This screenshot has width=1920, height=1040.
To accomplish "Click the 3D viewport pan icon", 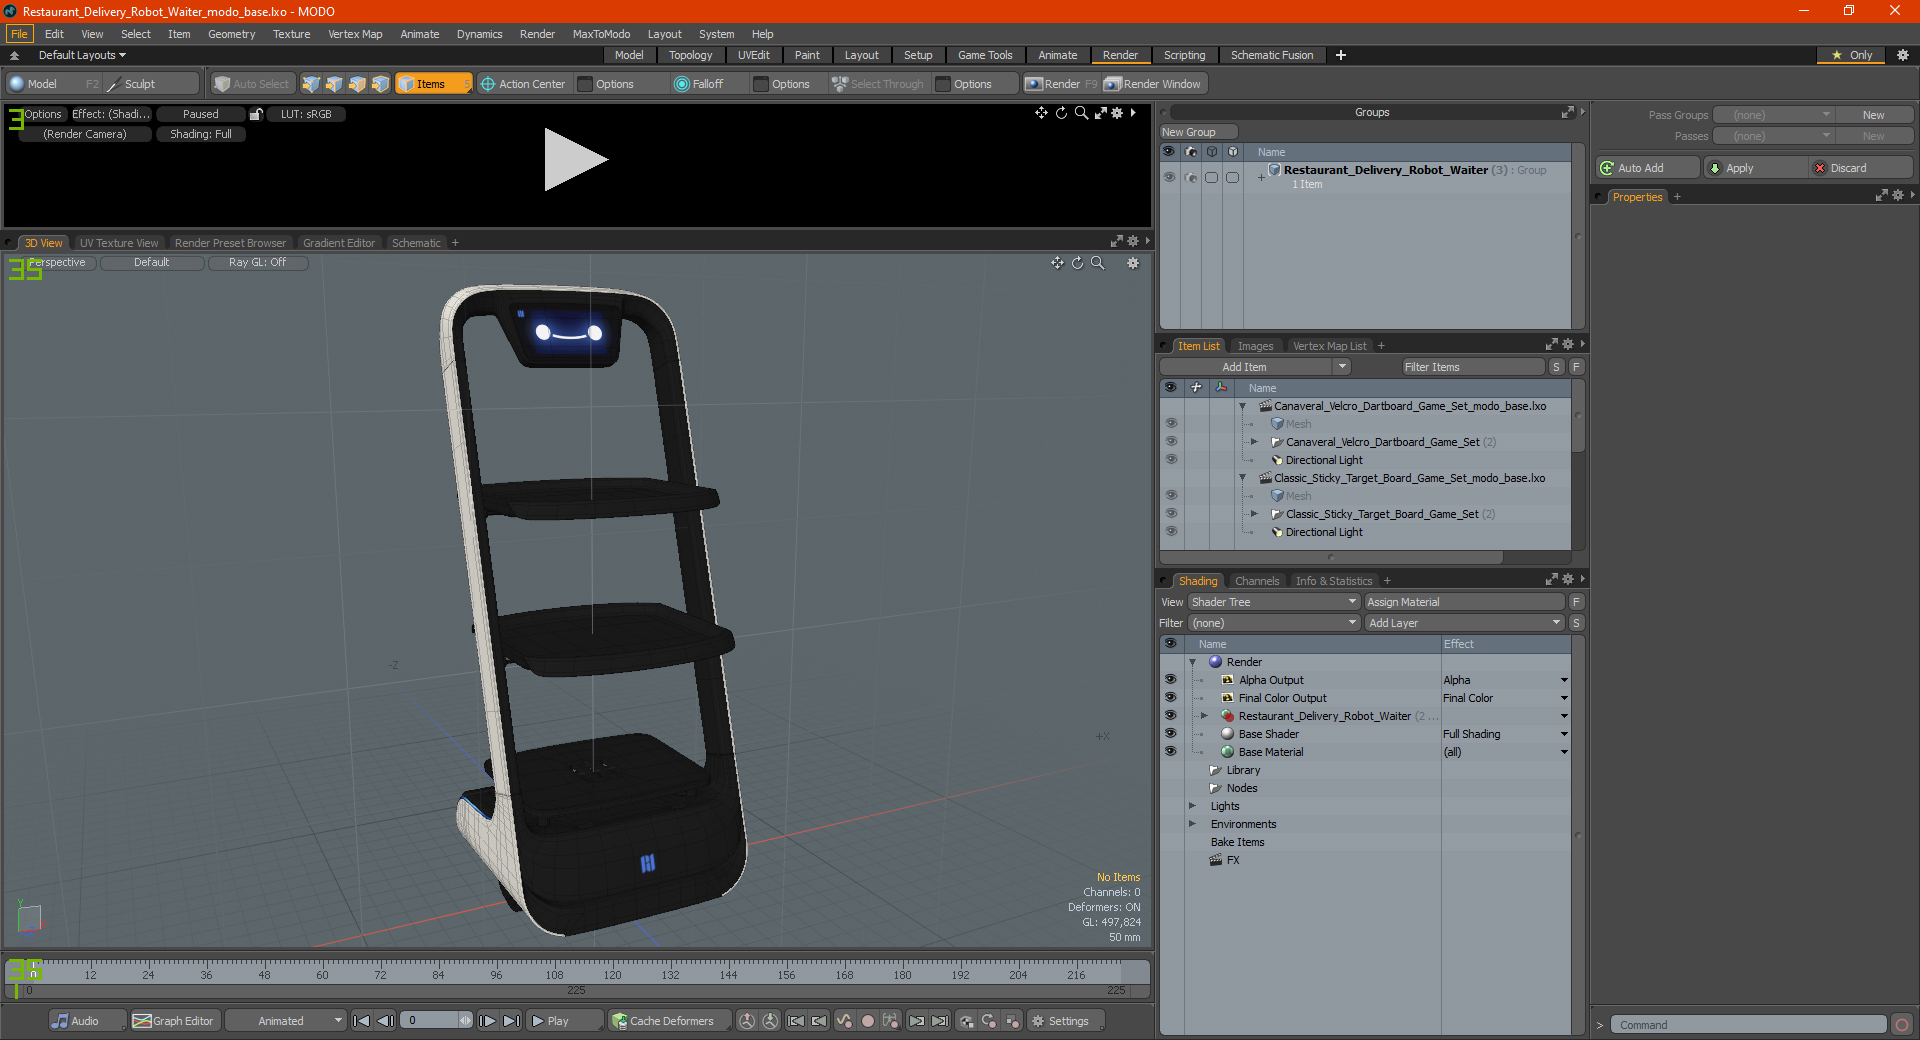I will click(1057, 263).
